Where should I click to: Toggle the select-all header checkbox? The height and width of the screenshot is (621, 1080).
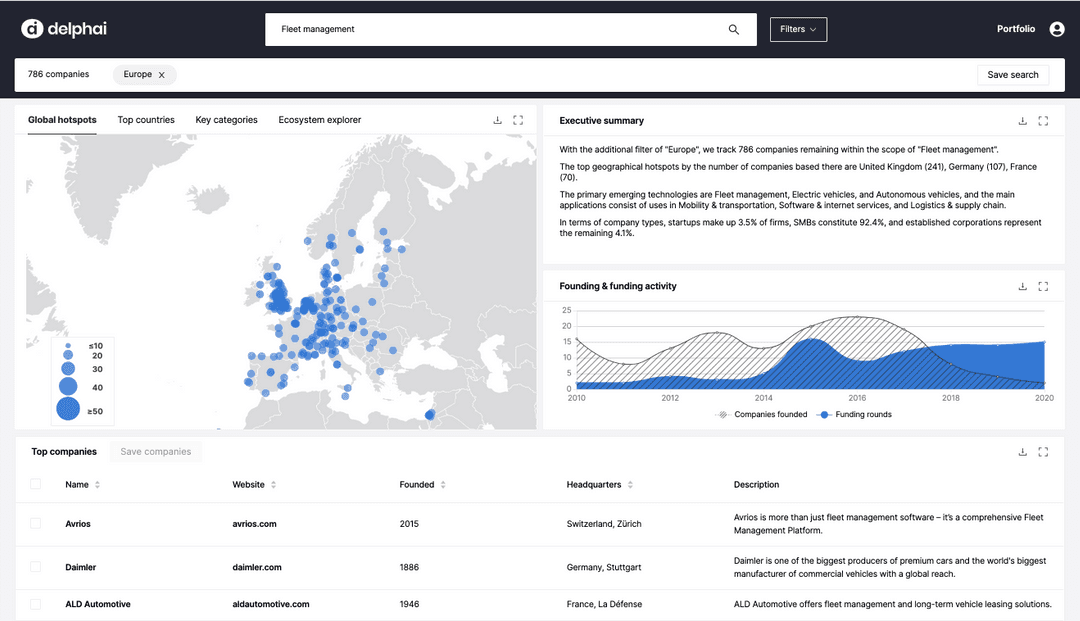point(36,484)
